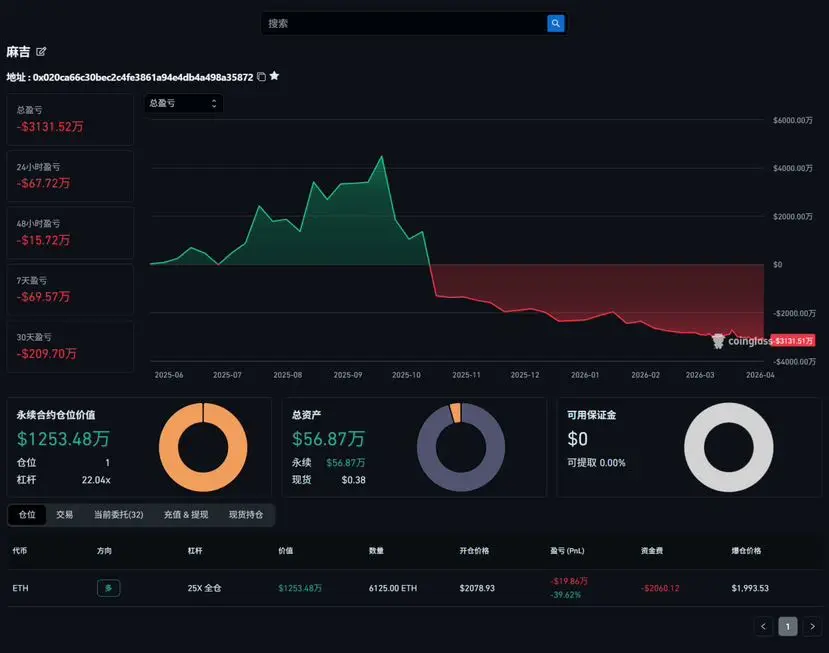This screenshot has height=653, width=829.
Task: Click the 方向 column header
Action: click(x=104, y=550)
